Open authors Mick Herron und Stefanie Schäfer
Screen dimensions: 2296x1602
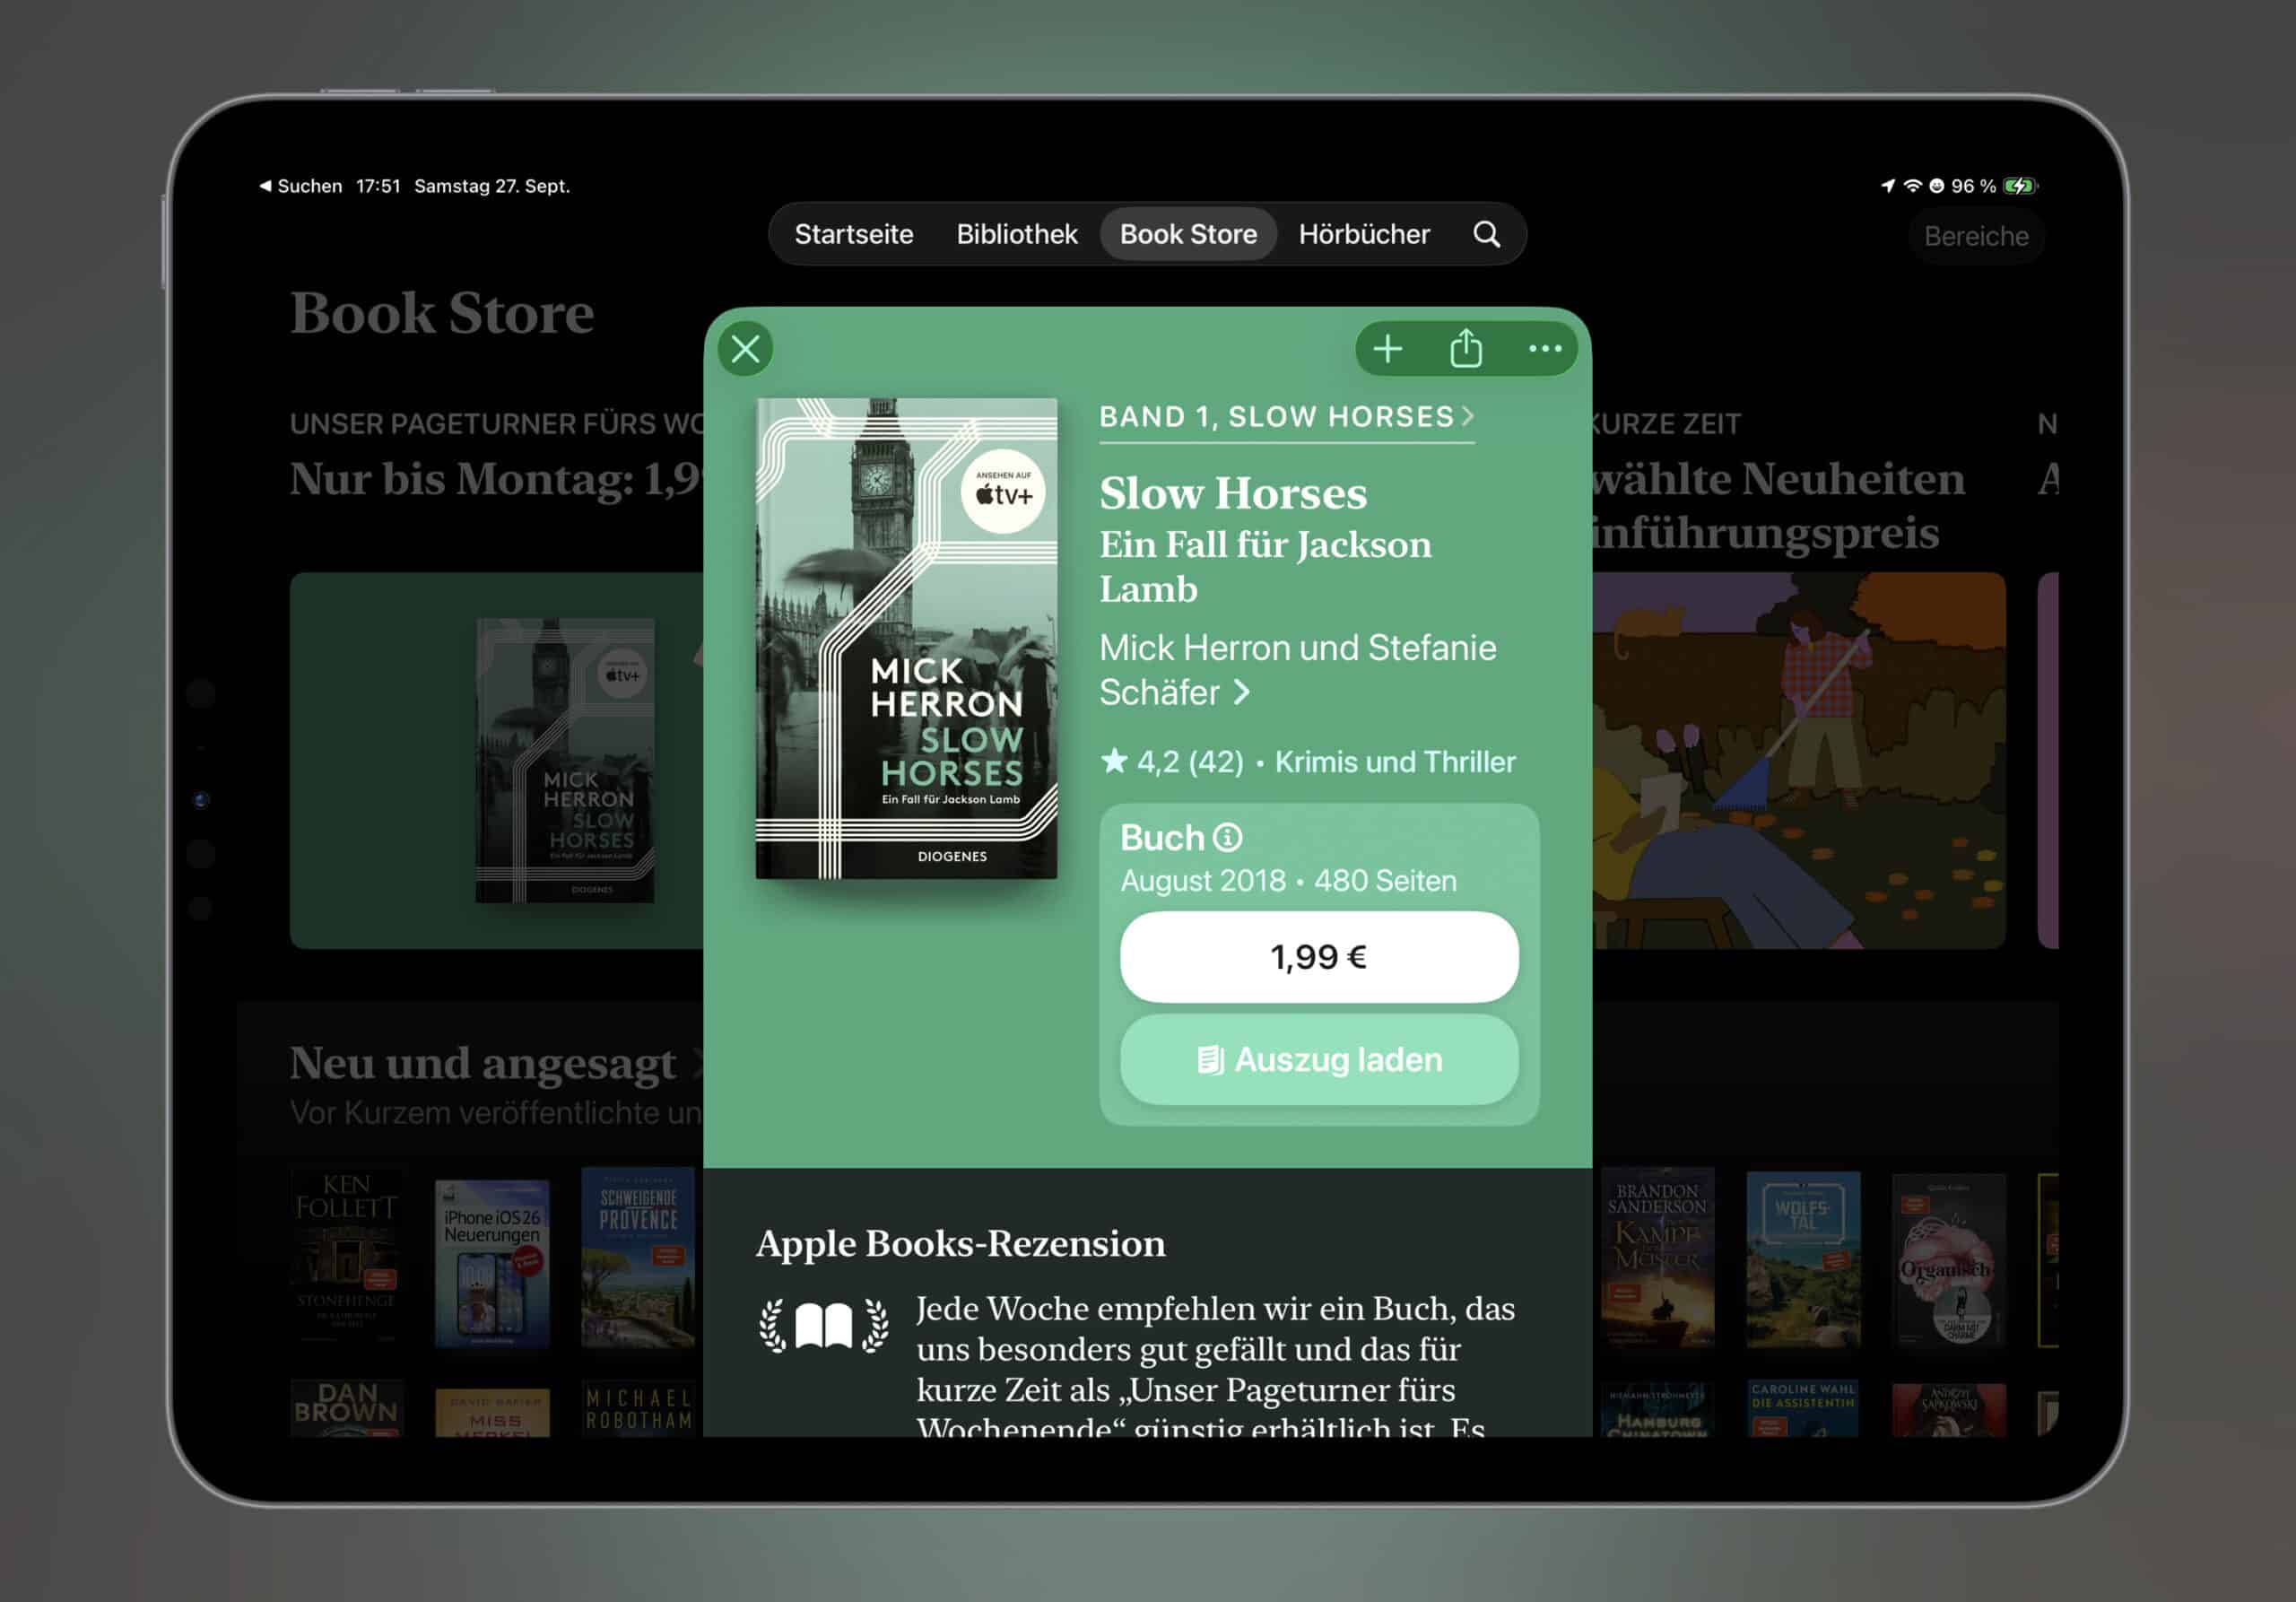coord(1298,670)
